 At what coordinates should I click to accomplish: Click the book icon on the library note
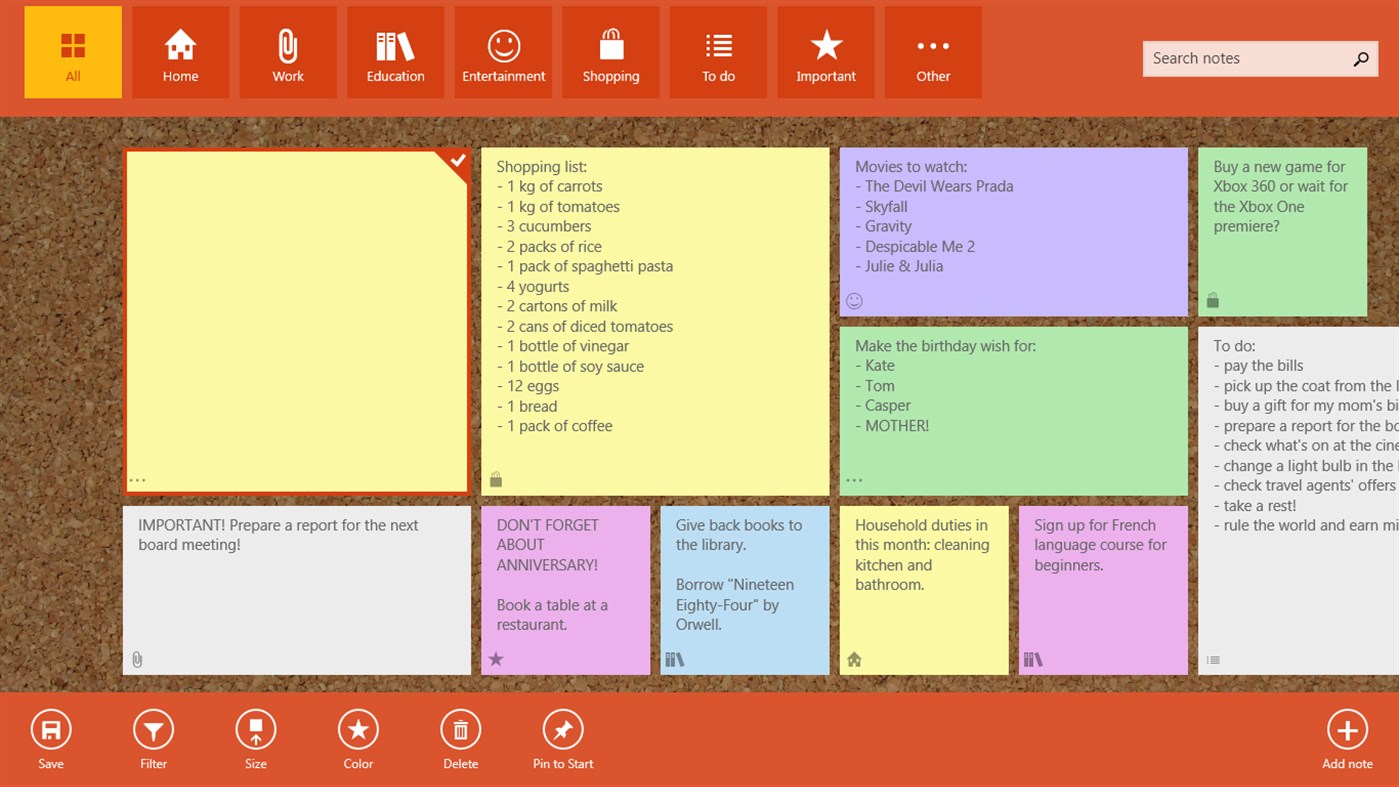[675, 658]
